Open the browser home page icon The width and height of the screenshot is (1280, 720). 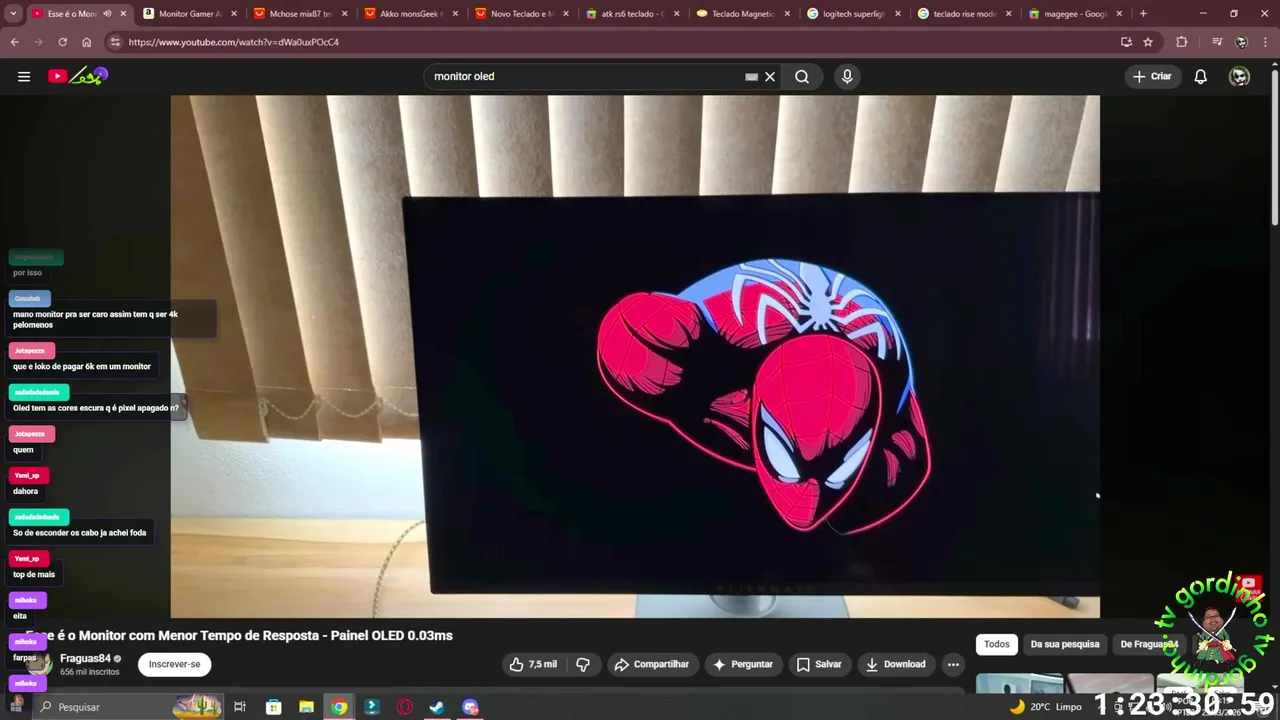[x=87, y=42]
